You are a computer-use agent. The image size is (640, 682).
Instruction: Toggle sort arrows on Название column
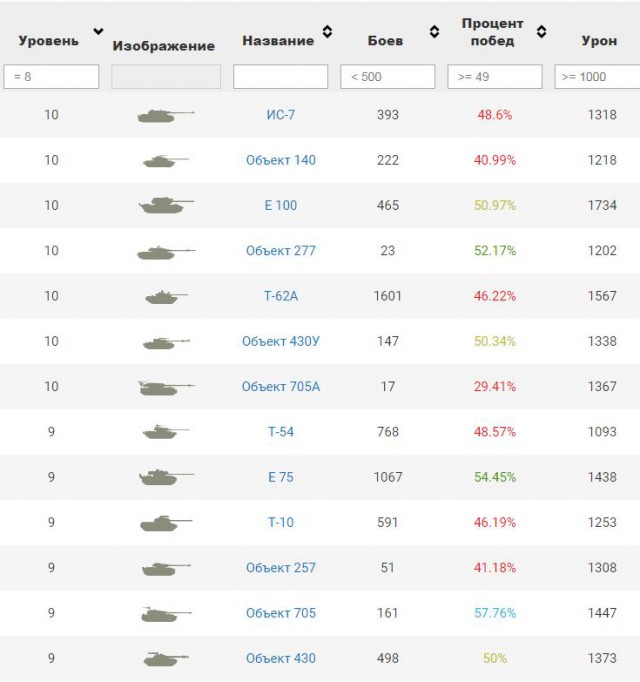click(x=327, y=31)
